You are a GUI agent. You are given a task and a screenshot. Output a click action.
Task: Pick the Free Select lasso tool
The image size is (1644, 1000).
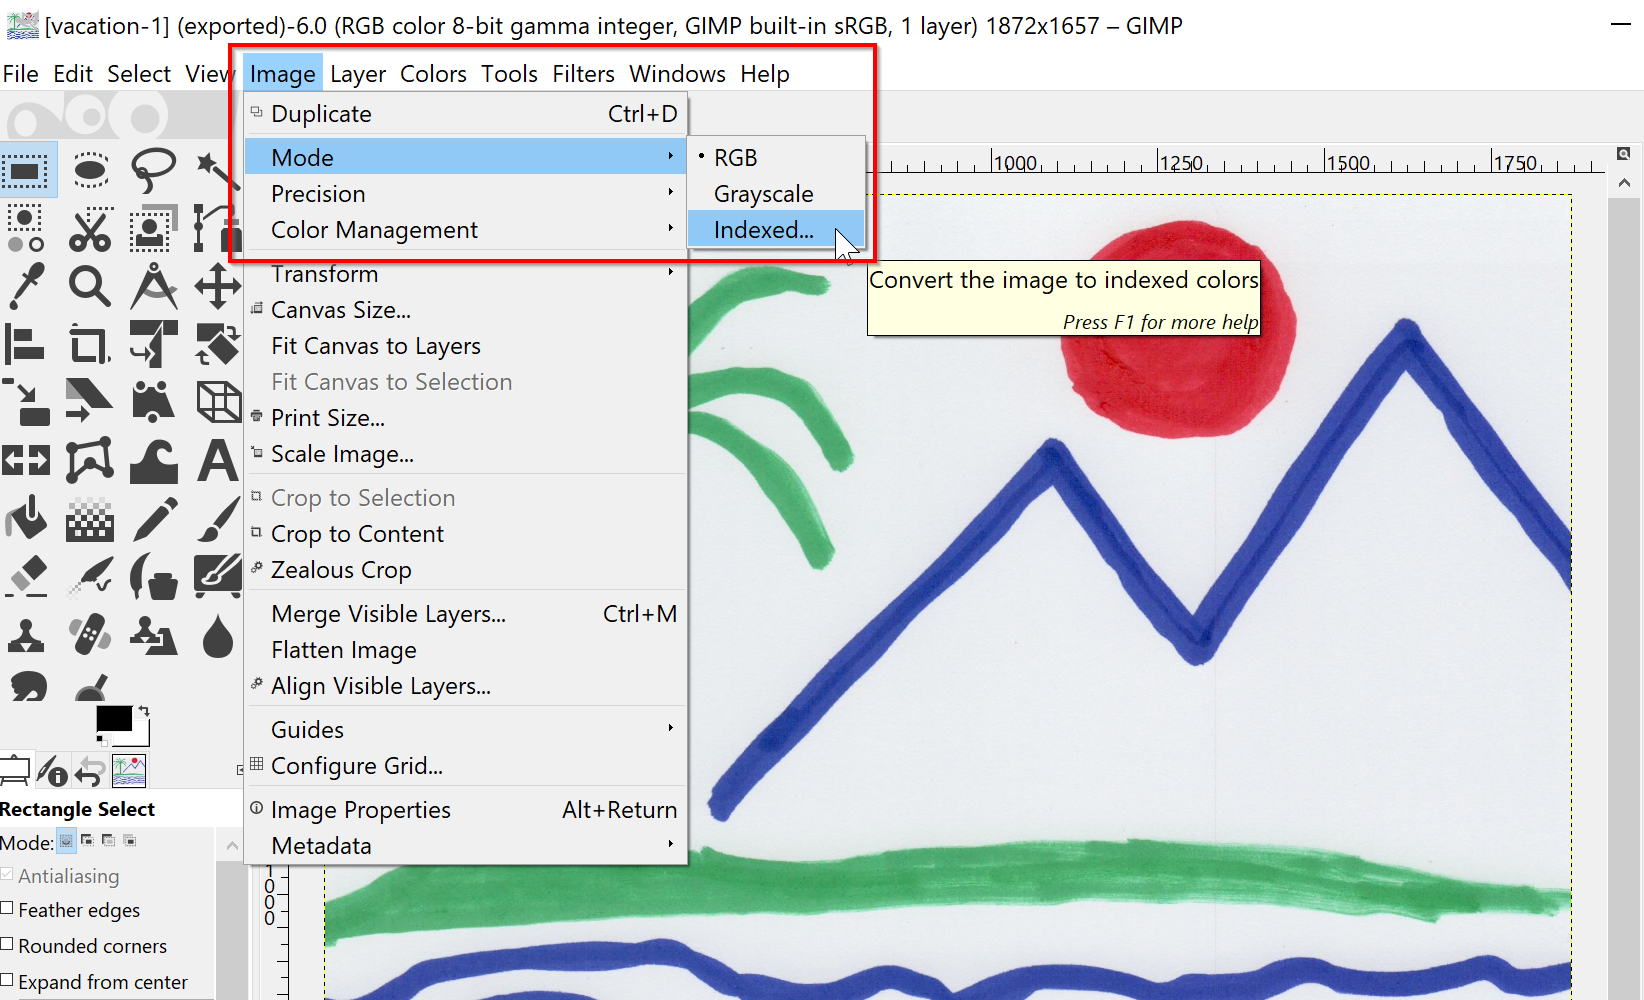[153, 170]
